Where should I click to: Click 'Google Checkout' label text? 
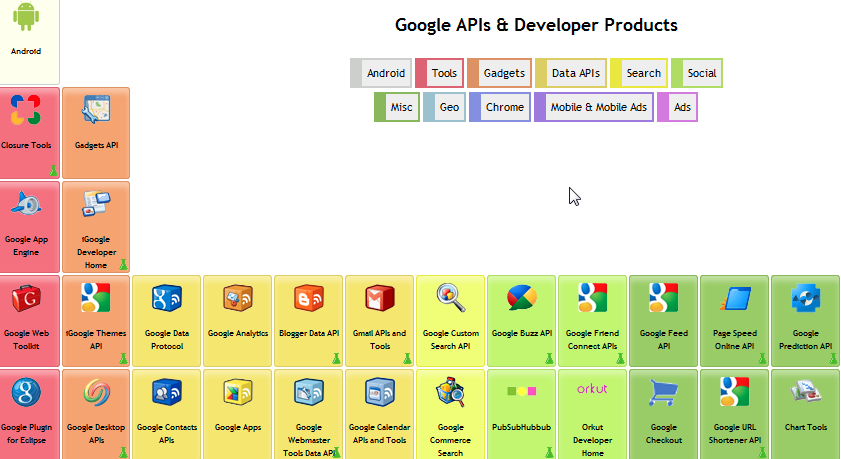click(664, 434)
